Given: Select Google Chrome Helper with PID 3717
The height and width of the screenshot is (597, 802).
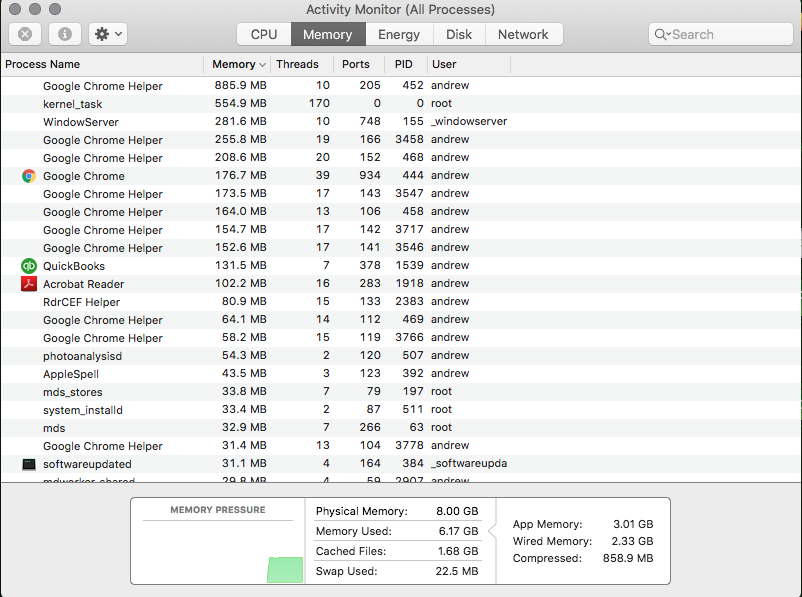Looking at the screenshot, I should pos(401,230).
